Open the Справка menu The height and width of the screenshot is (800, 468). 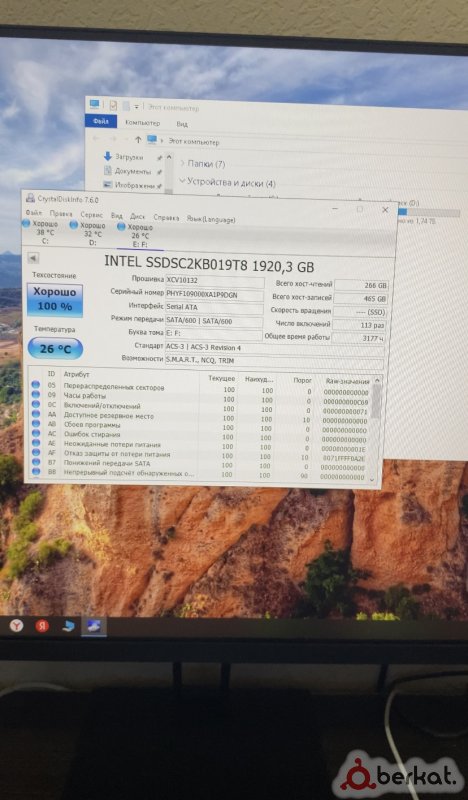click(166, 218)
